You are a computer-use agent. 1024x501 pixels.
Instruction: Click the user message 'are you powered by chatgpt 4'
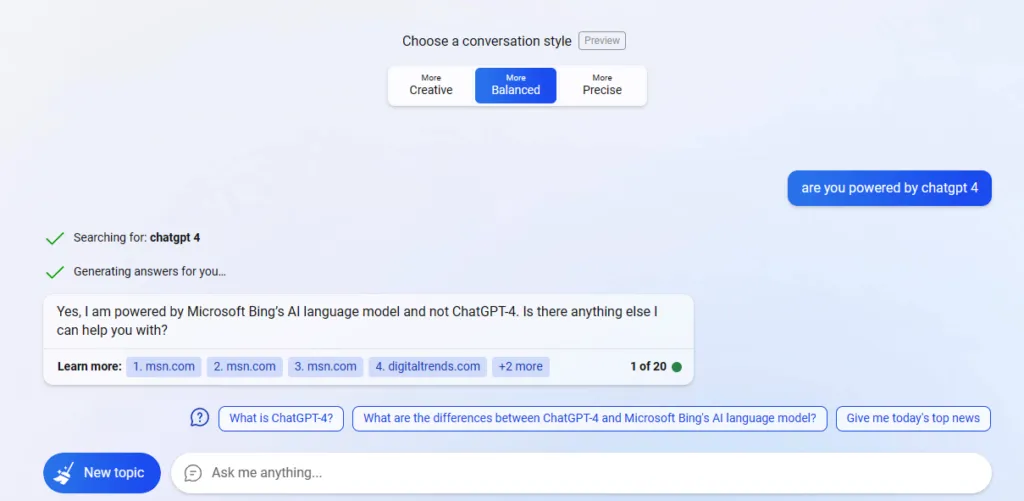click(889, 188)
